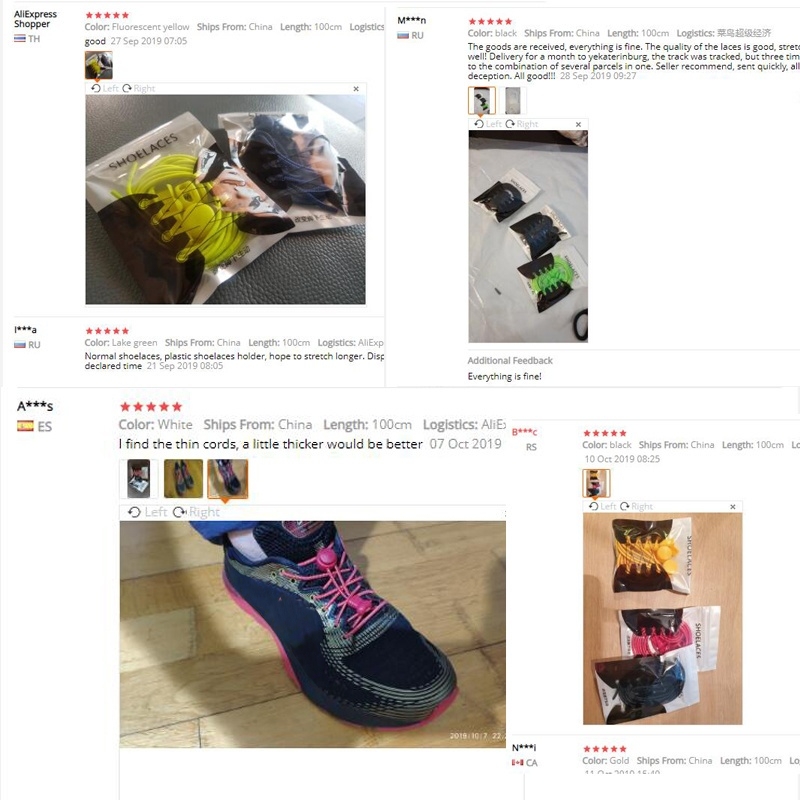This screenshot has height=800, width=800.
Task: Open third thumbnail in A***s review
Action: [x=228, y=479]
